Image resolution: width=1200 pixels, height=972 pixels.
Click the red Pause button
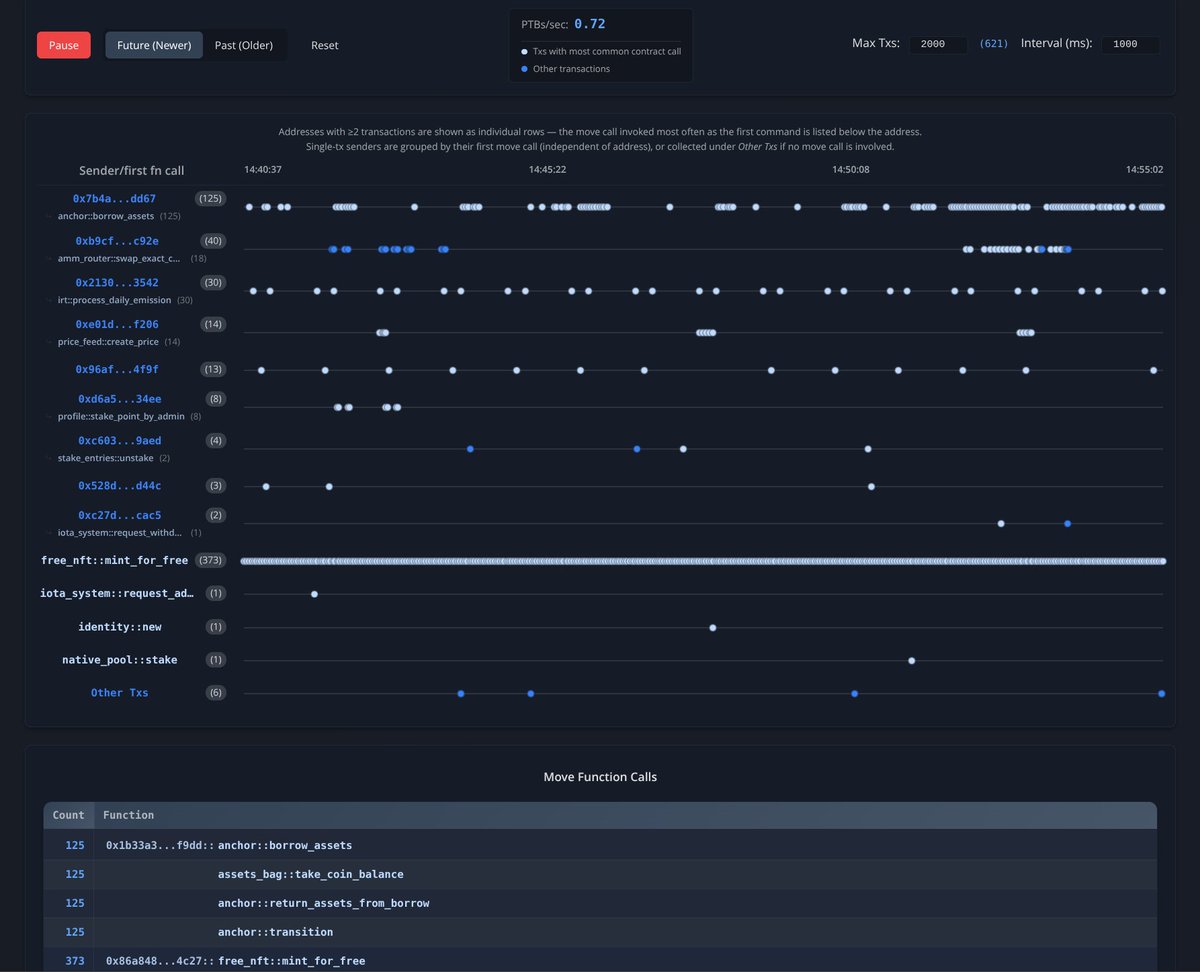coord(63,45)
